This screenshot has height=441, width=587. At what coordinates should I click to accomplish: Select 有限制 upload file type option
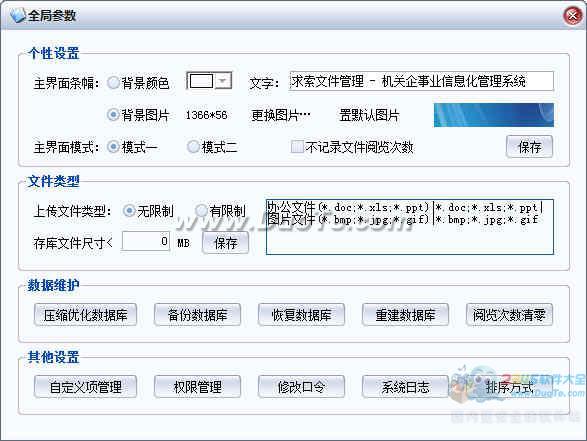(201, 211)
